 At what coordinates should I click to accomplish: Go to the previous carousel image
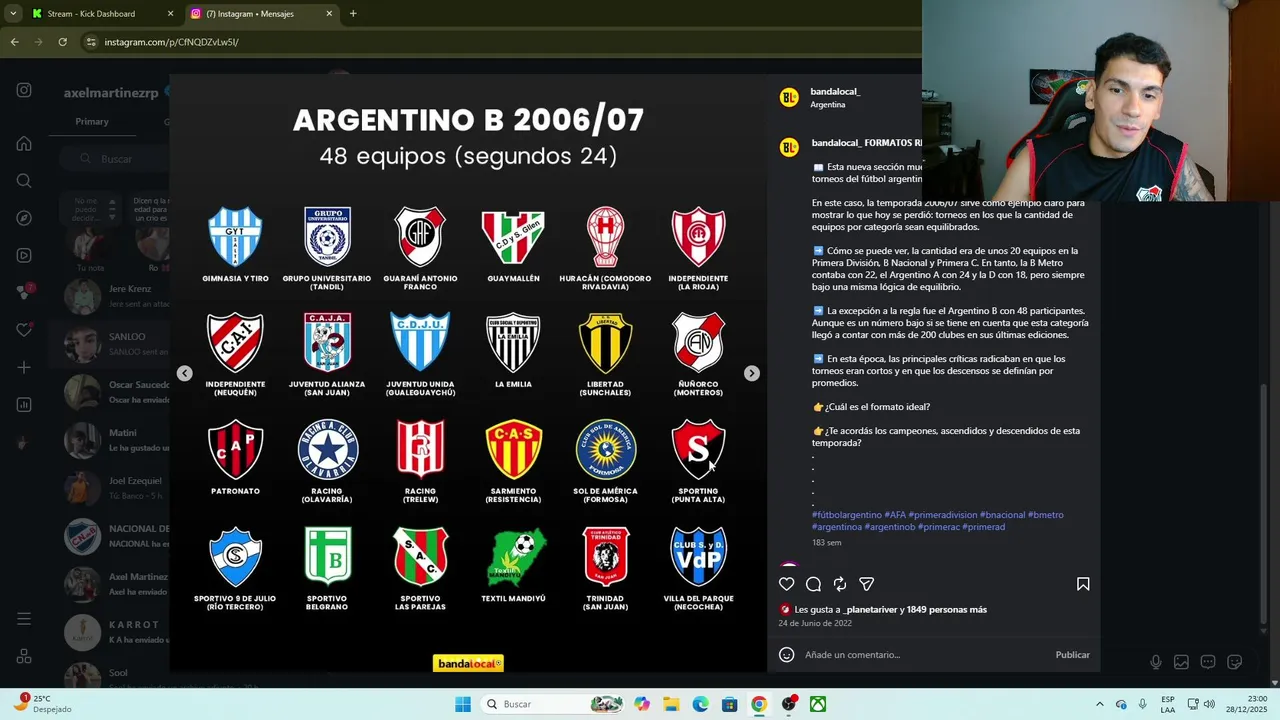[185, 373]
